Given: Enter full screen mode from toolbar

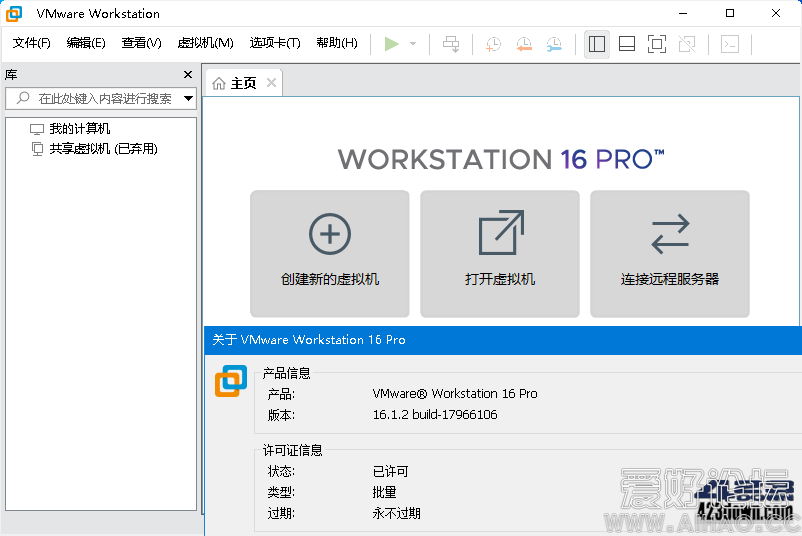Looking at the screenshot, I should 657,44.
